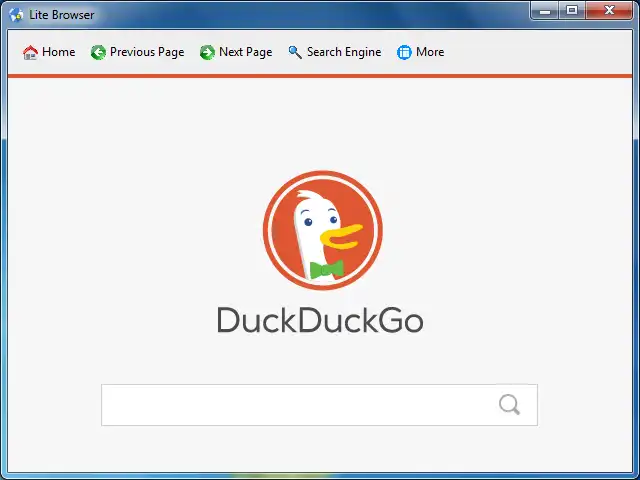Click the green Next Page arrow icon

[207, 52]
